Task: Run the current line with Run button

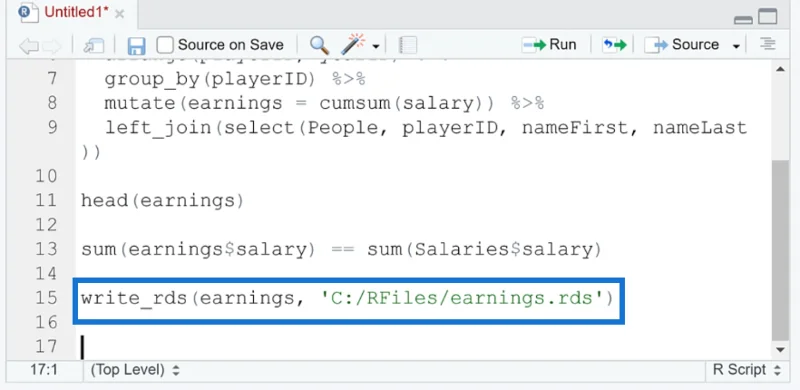Action: click(549, 45)
